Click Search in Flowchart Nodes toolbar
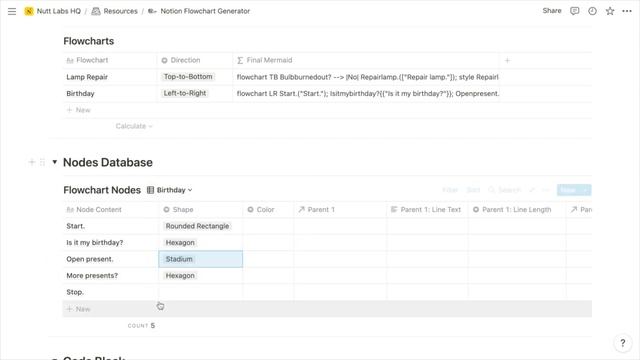Image resolution: width=640 pixels, height=360 pixels. click(x=504, y=190)
